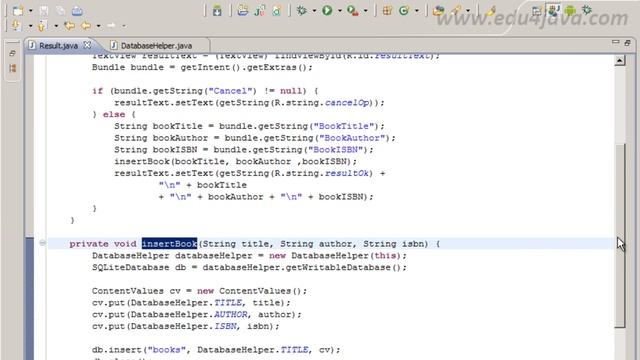This screenshot has height=360, width=640.
Task: Click the New file wizard icon
Action: [18, 11]
